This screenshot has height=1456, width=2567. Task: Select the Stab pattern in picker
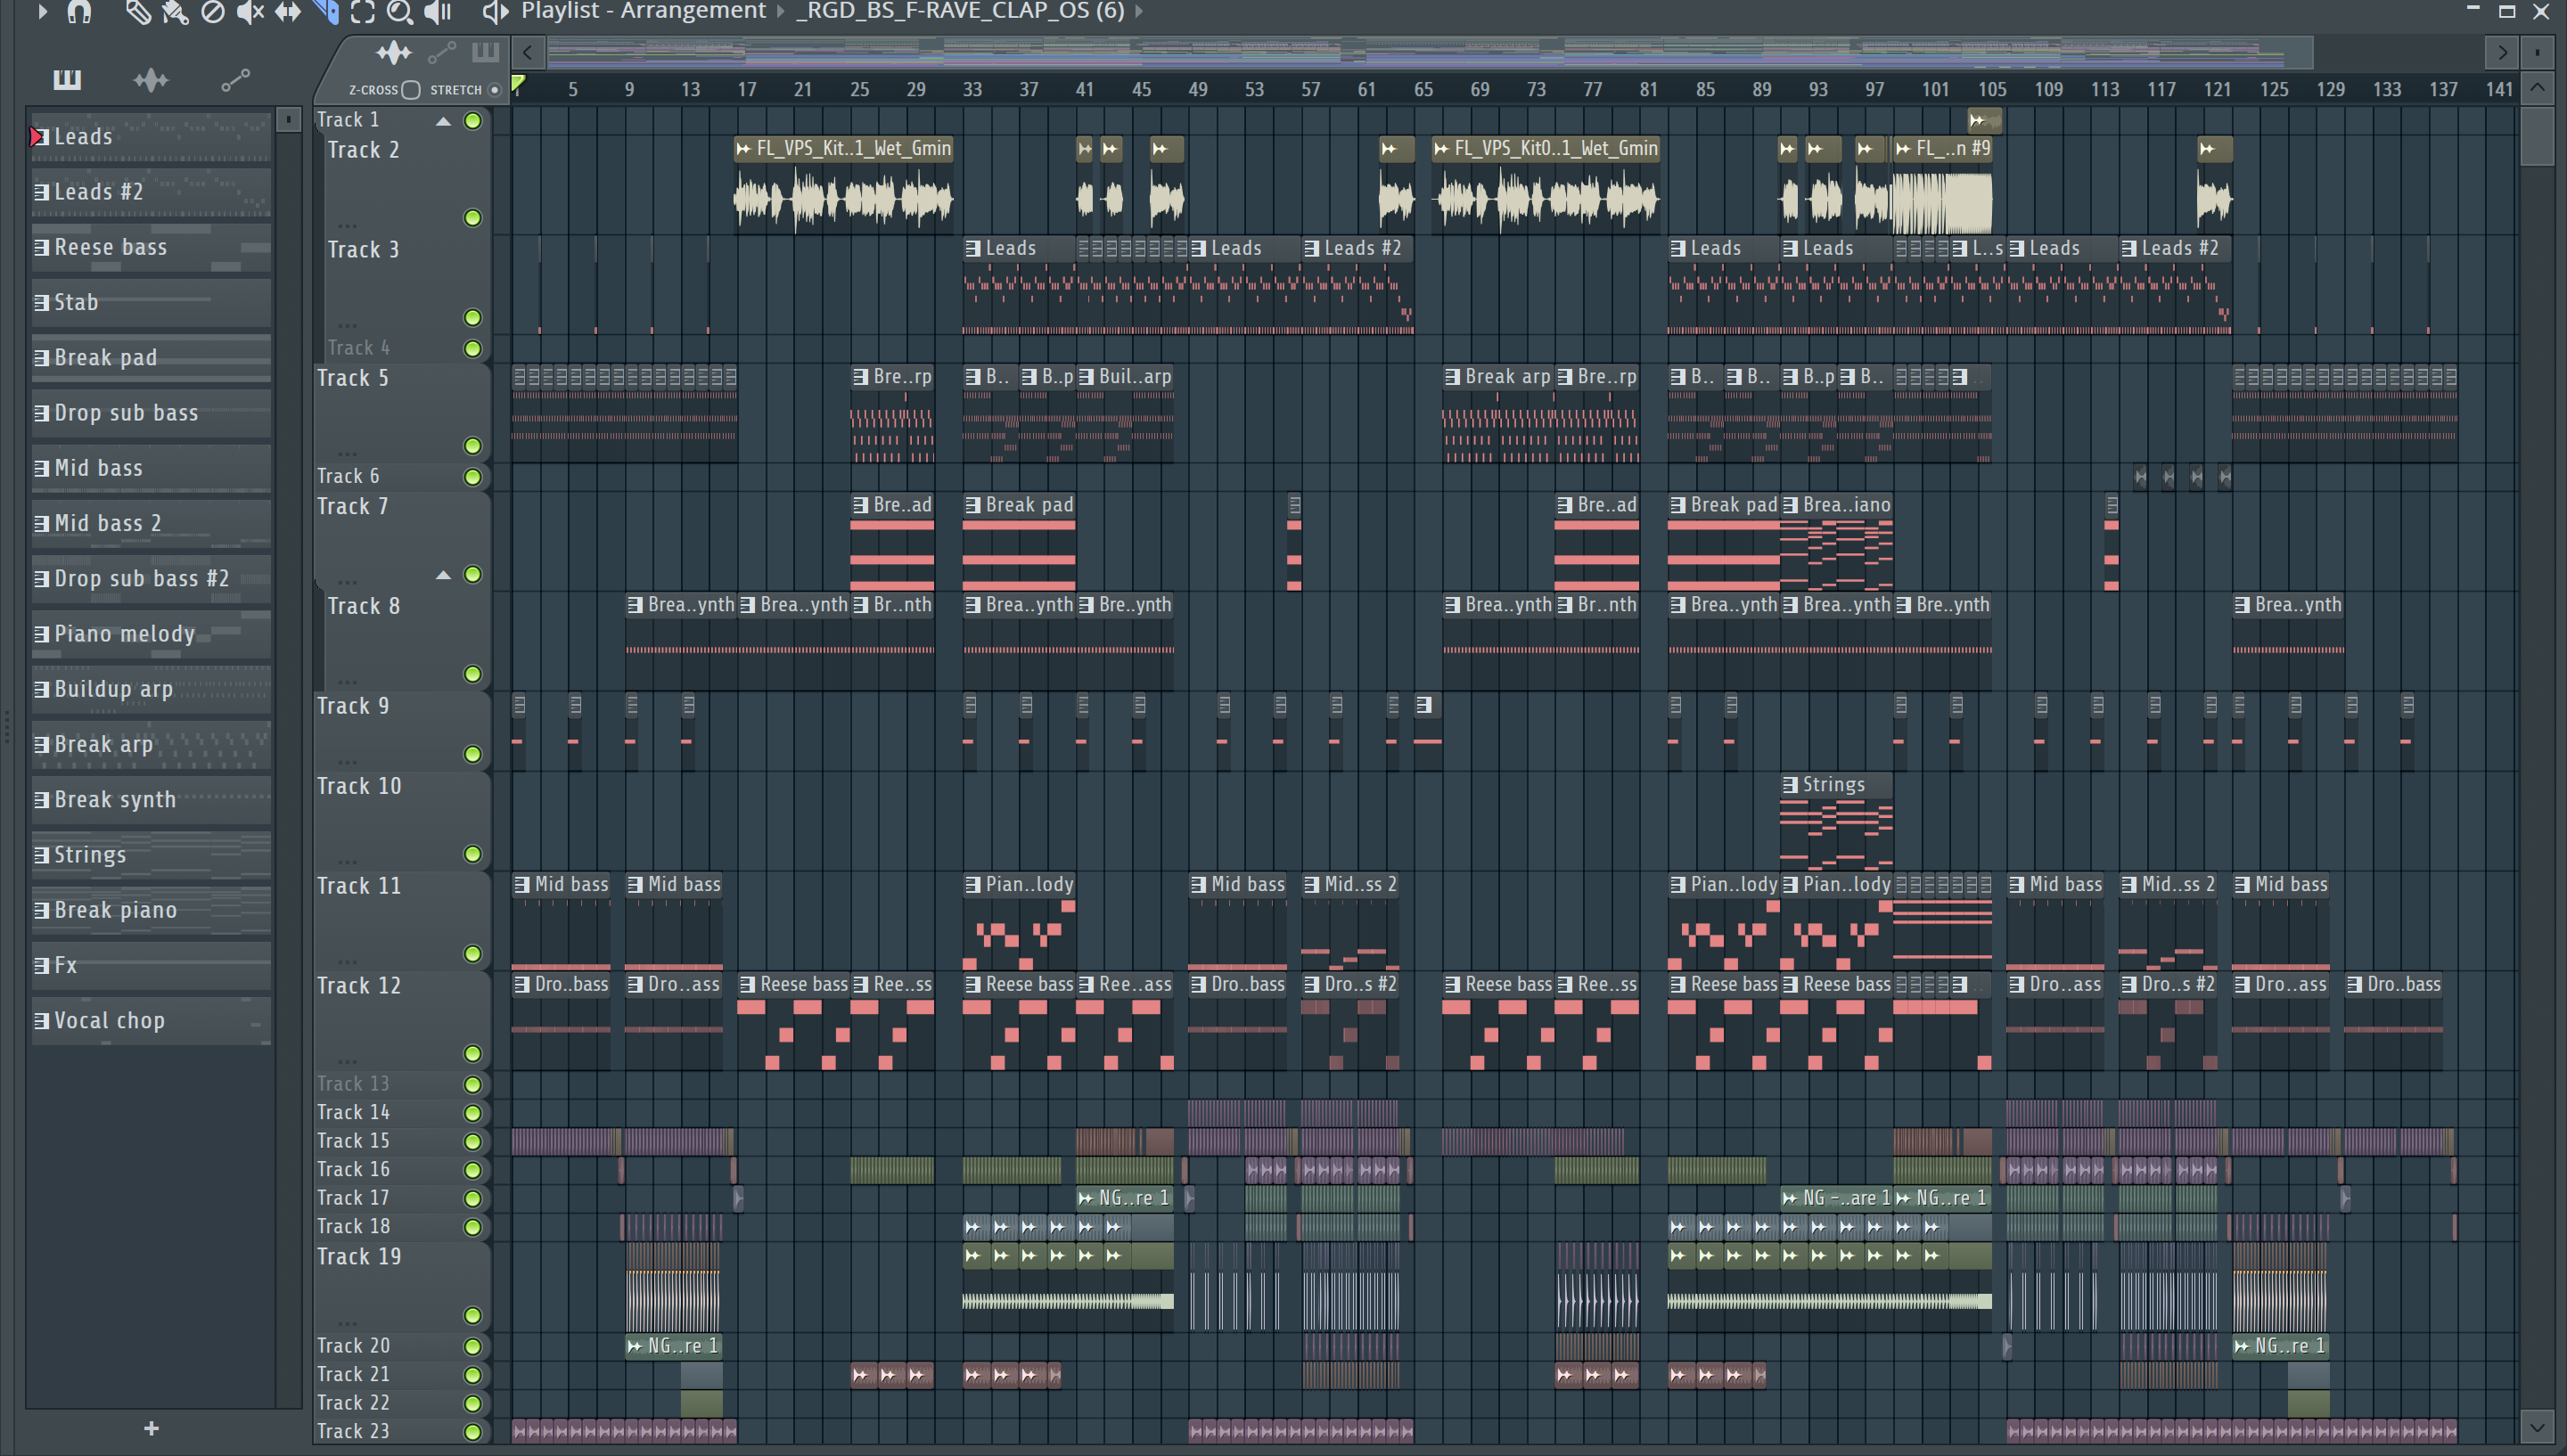point(151,302)
